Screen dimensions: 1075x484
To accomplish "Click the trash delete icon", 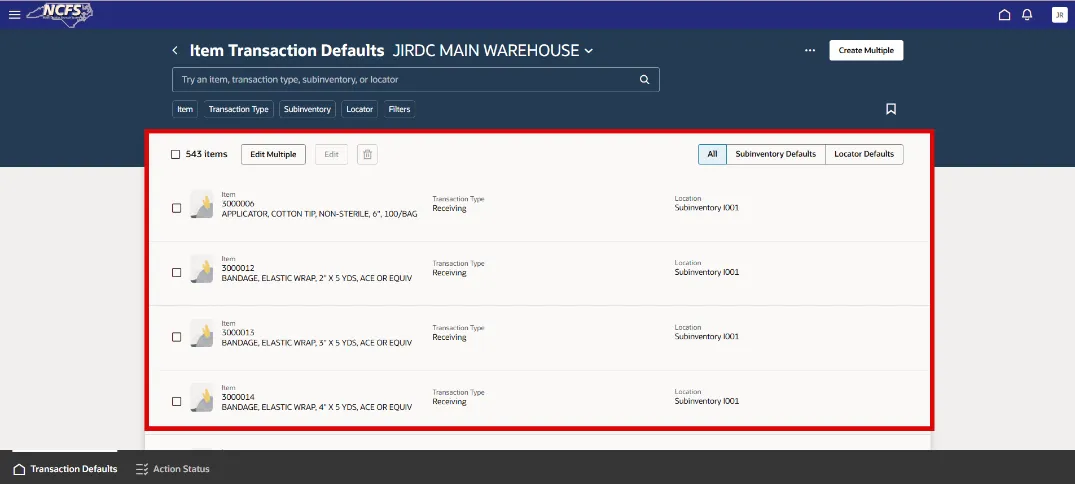I will (367, 154).
